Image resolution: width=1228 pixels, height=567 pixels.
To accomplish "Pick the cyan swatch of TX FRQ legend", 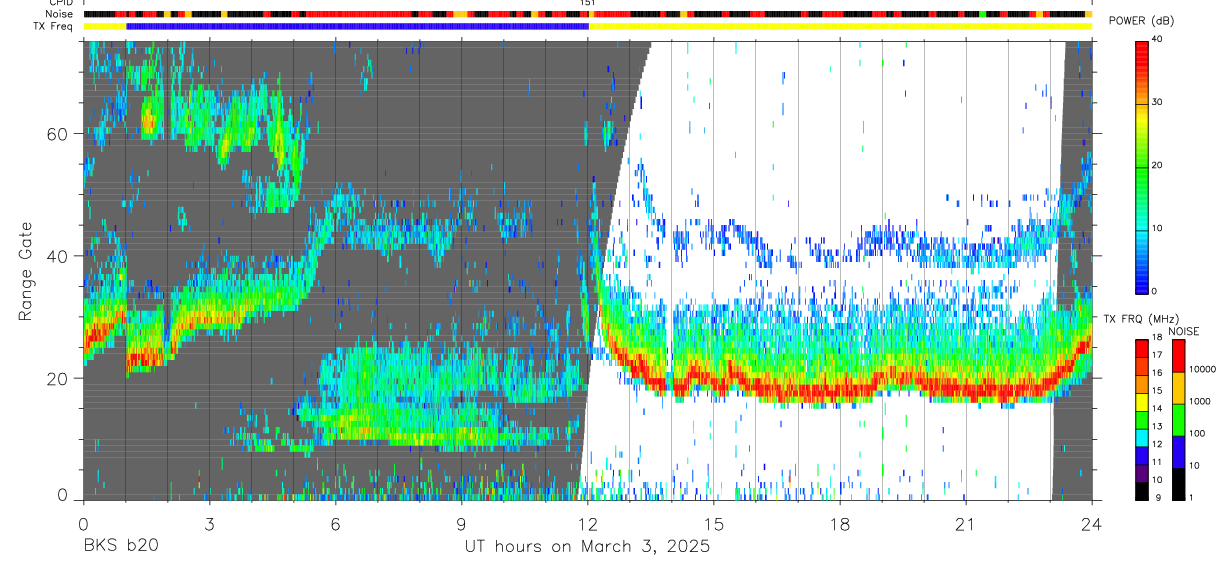I will (1141, 437).
